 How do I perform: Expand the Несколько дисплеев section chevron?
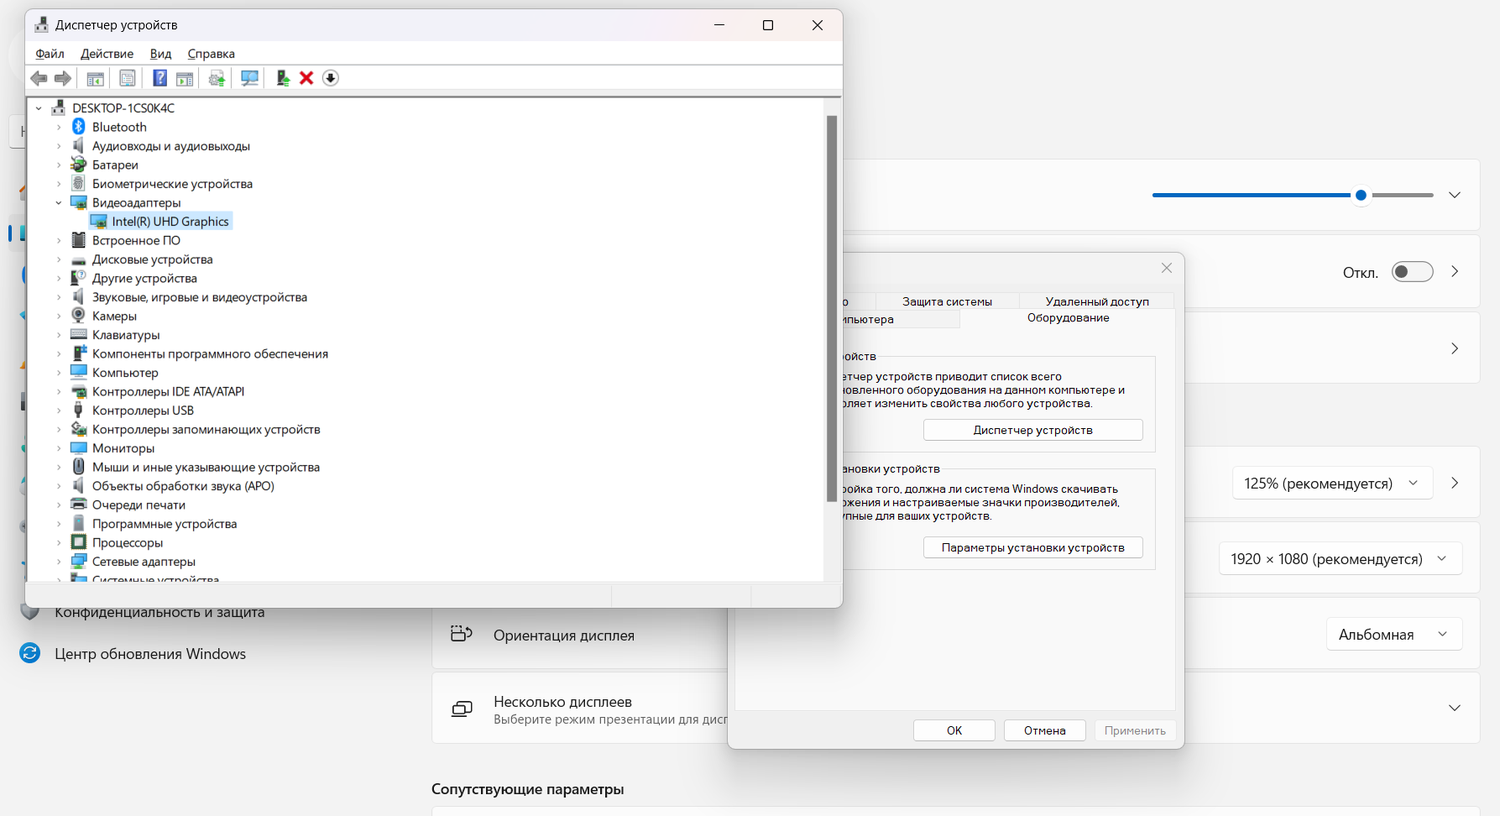1454,708
